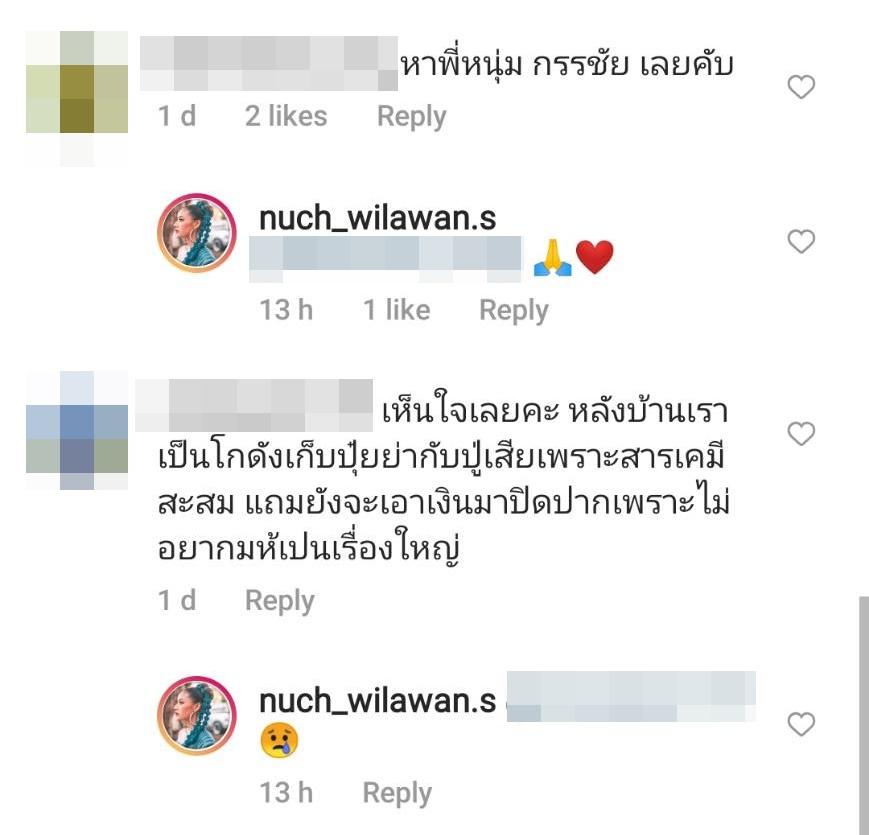
Task: Reply to the หาพี่หนุ่ม กรรชัย comment
Action: pos(411,117)
